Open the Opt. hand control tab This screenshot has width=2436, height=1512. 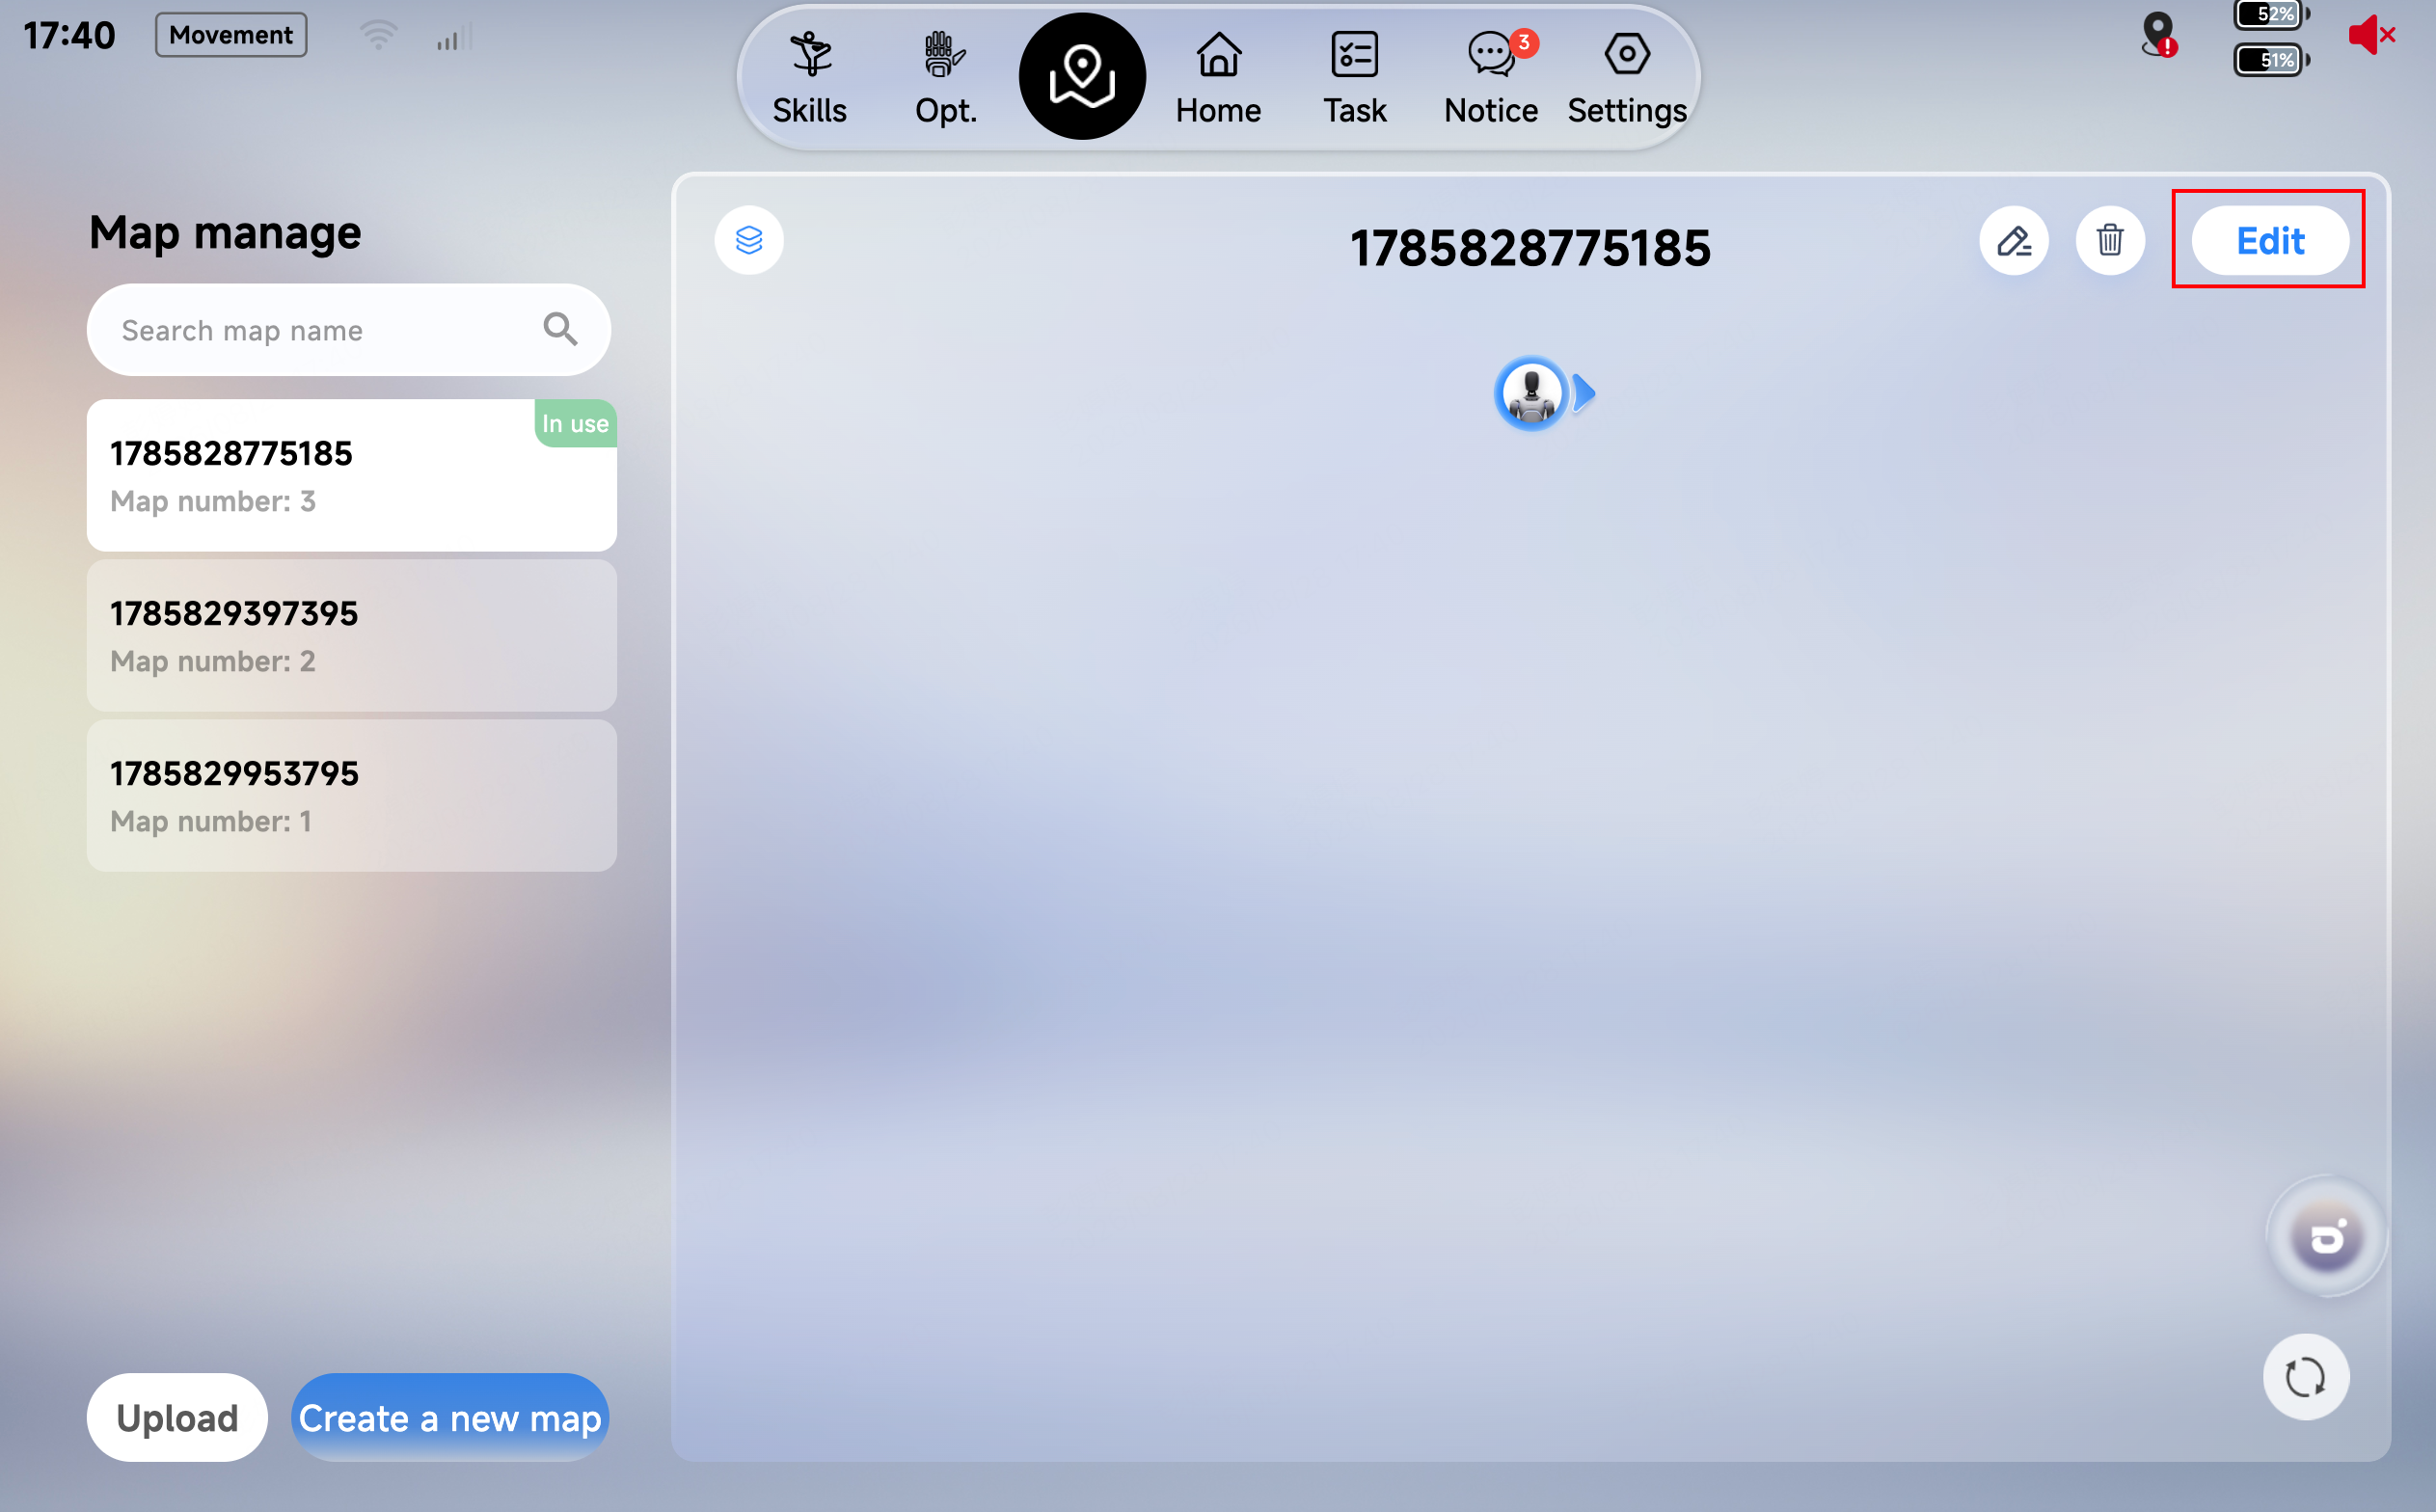pyautogui.click(x=945, y=78)
